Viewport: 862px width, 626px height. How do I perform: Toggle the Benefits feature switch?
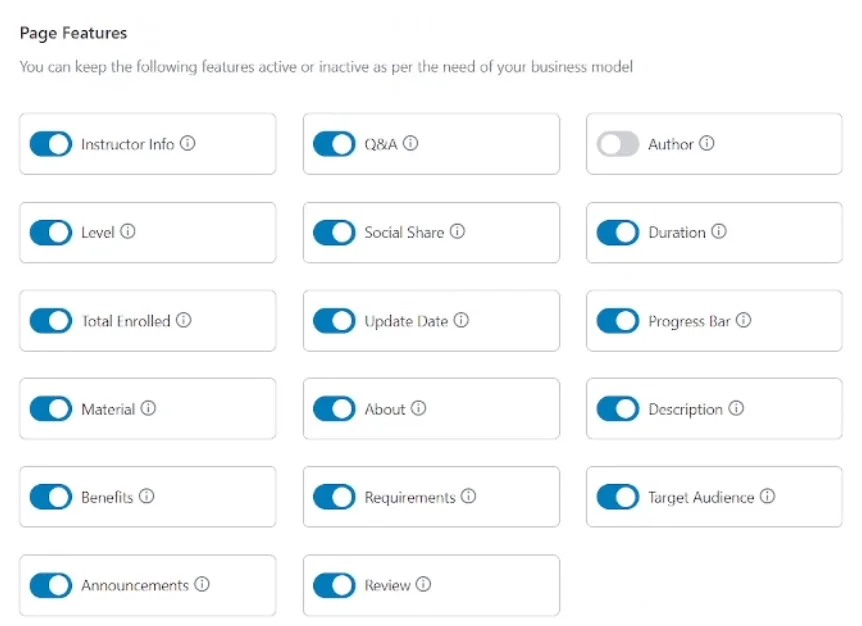[x=50, y=497]
